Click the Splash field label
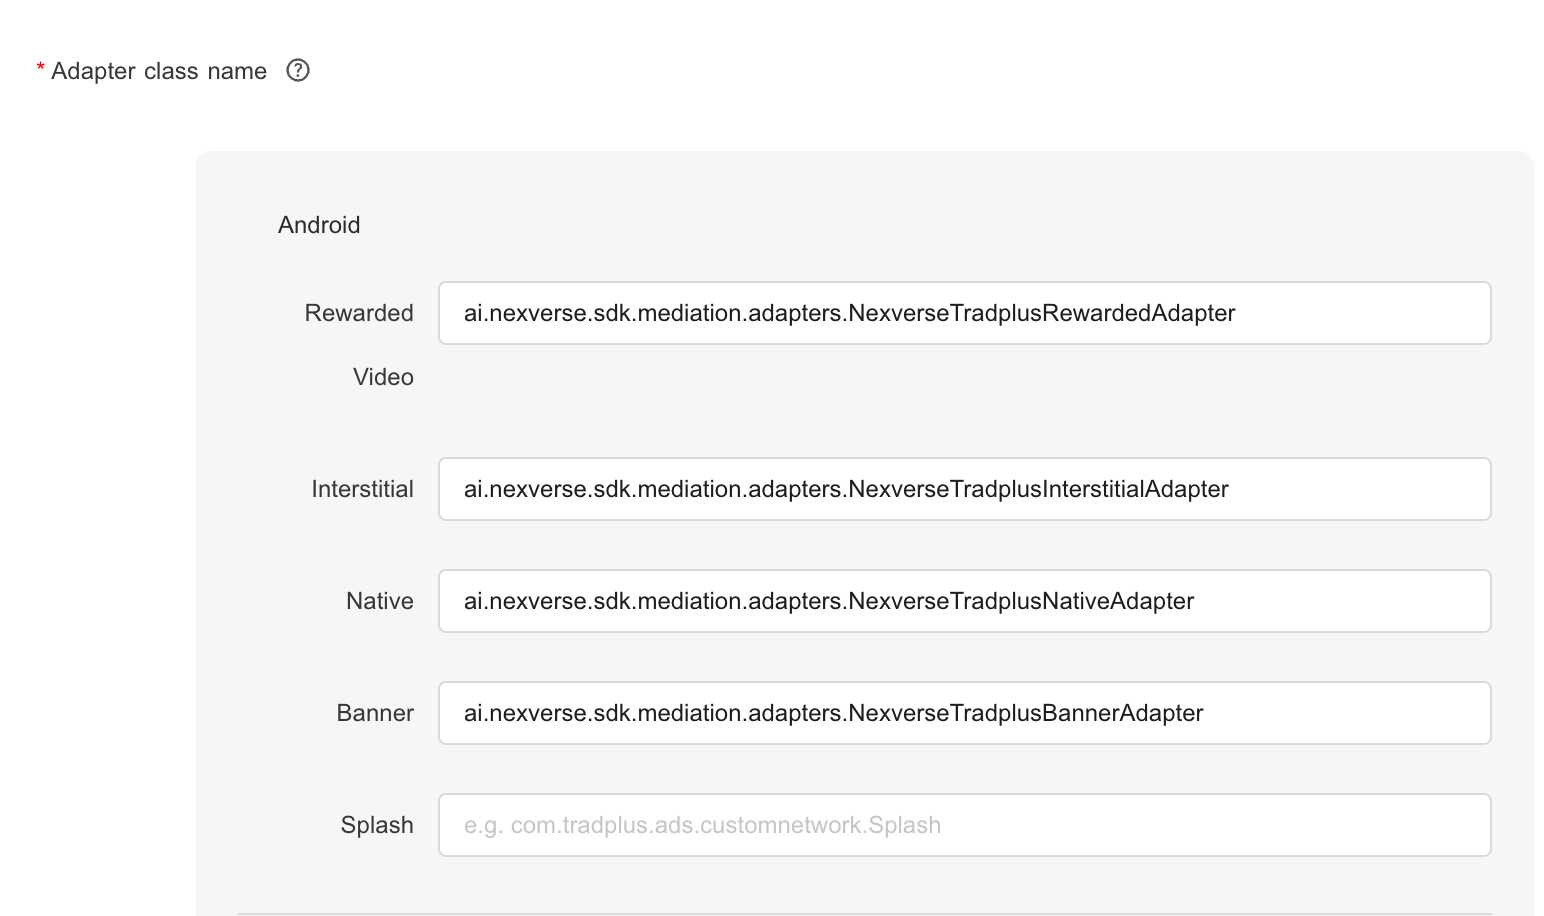Screen dimensions: 1544x916 coord(376,825)
